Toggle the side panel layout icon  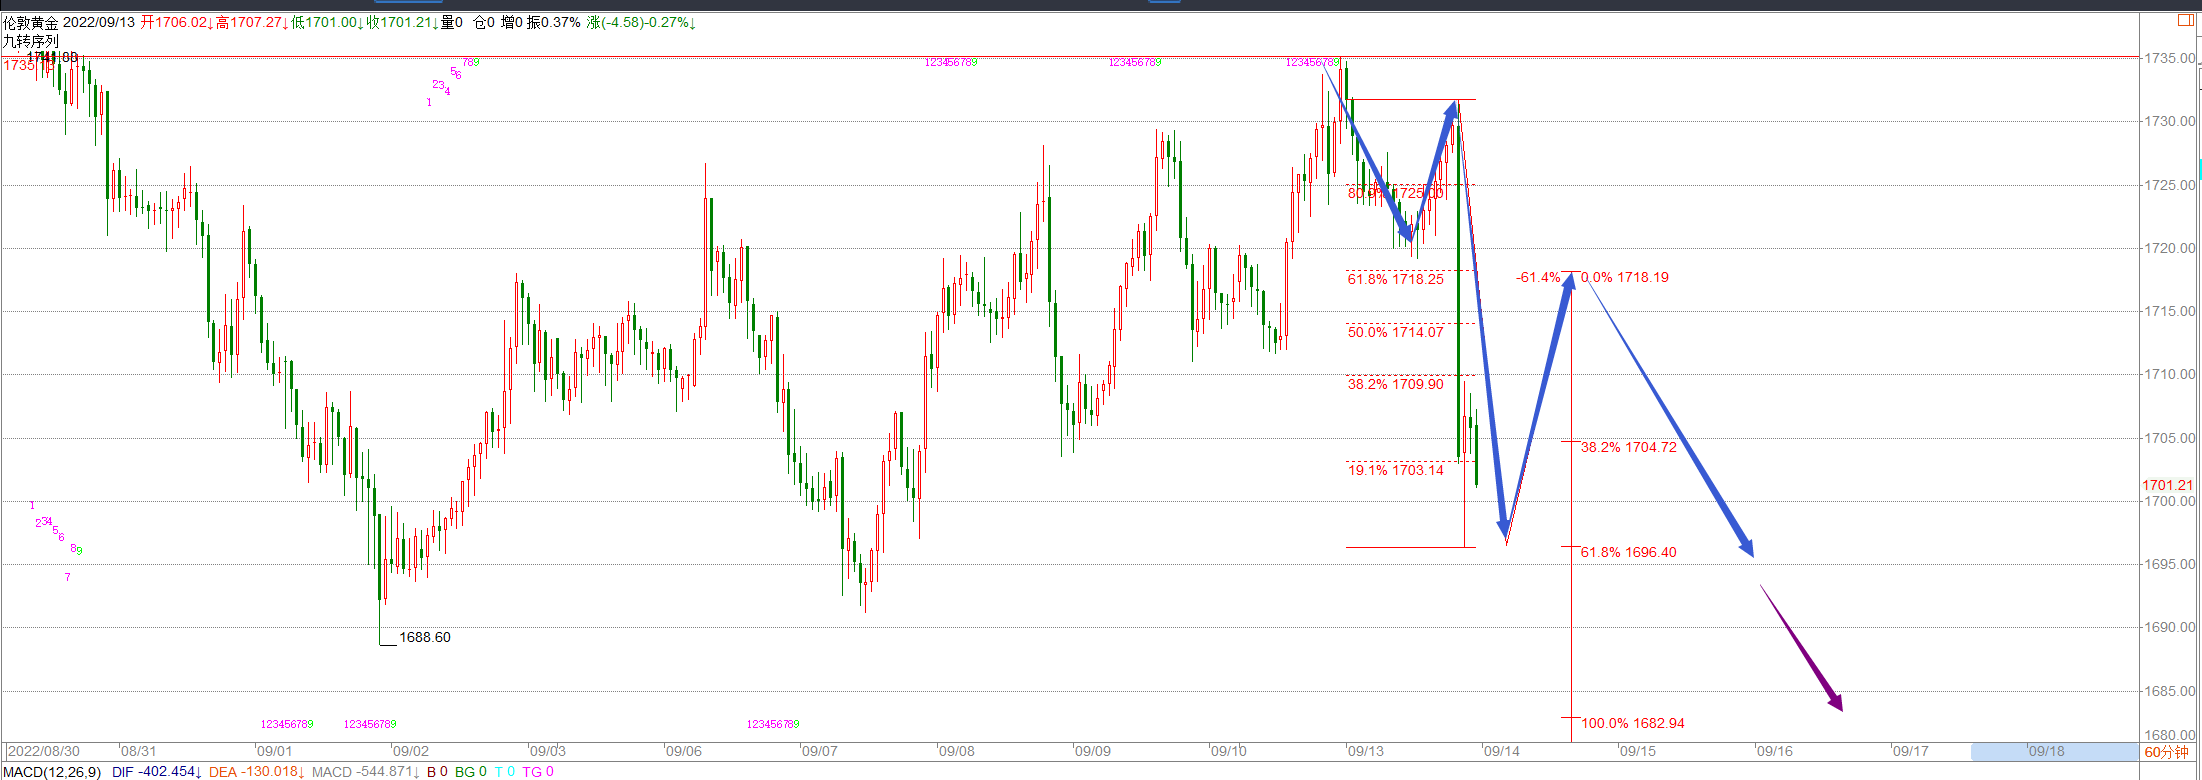2185,20
